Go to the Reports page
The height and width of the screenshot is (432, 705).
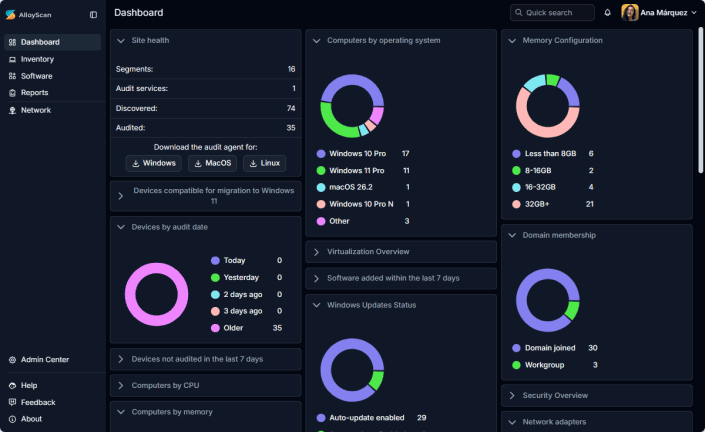[x=52, y=93]
